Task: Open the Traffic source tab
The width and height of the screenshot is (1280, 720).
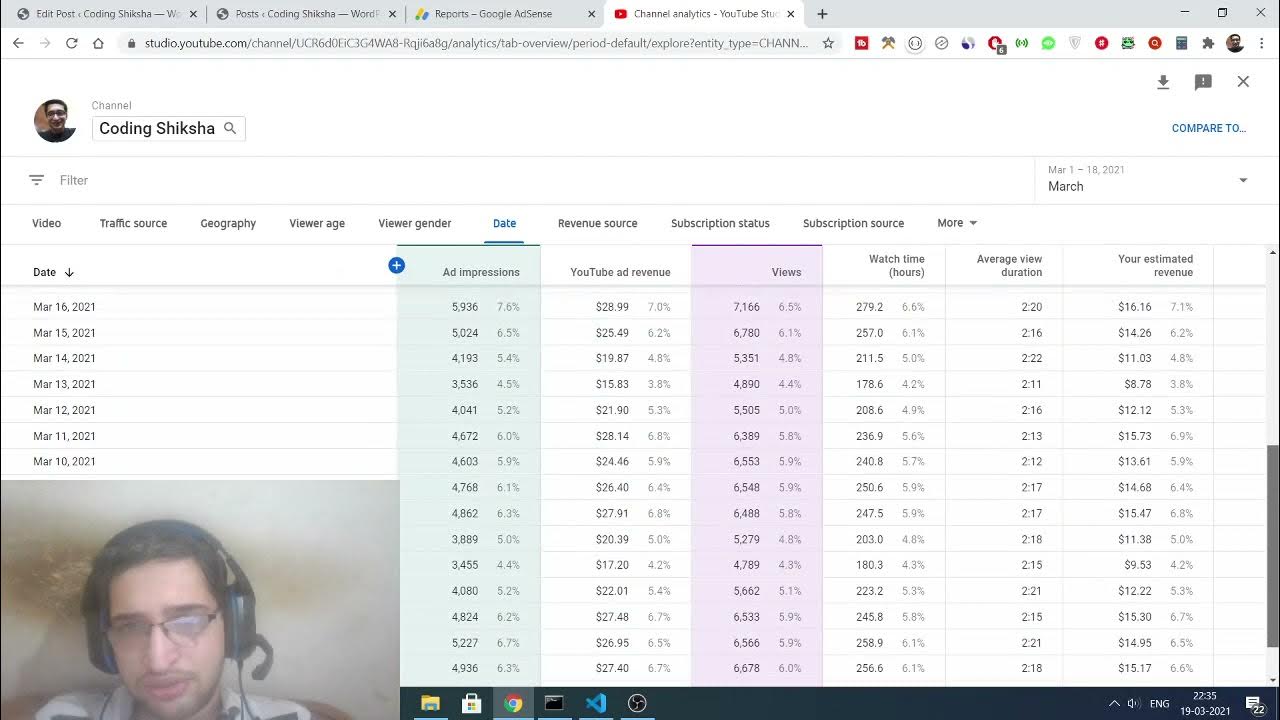Action: coord(133,223)
